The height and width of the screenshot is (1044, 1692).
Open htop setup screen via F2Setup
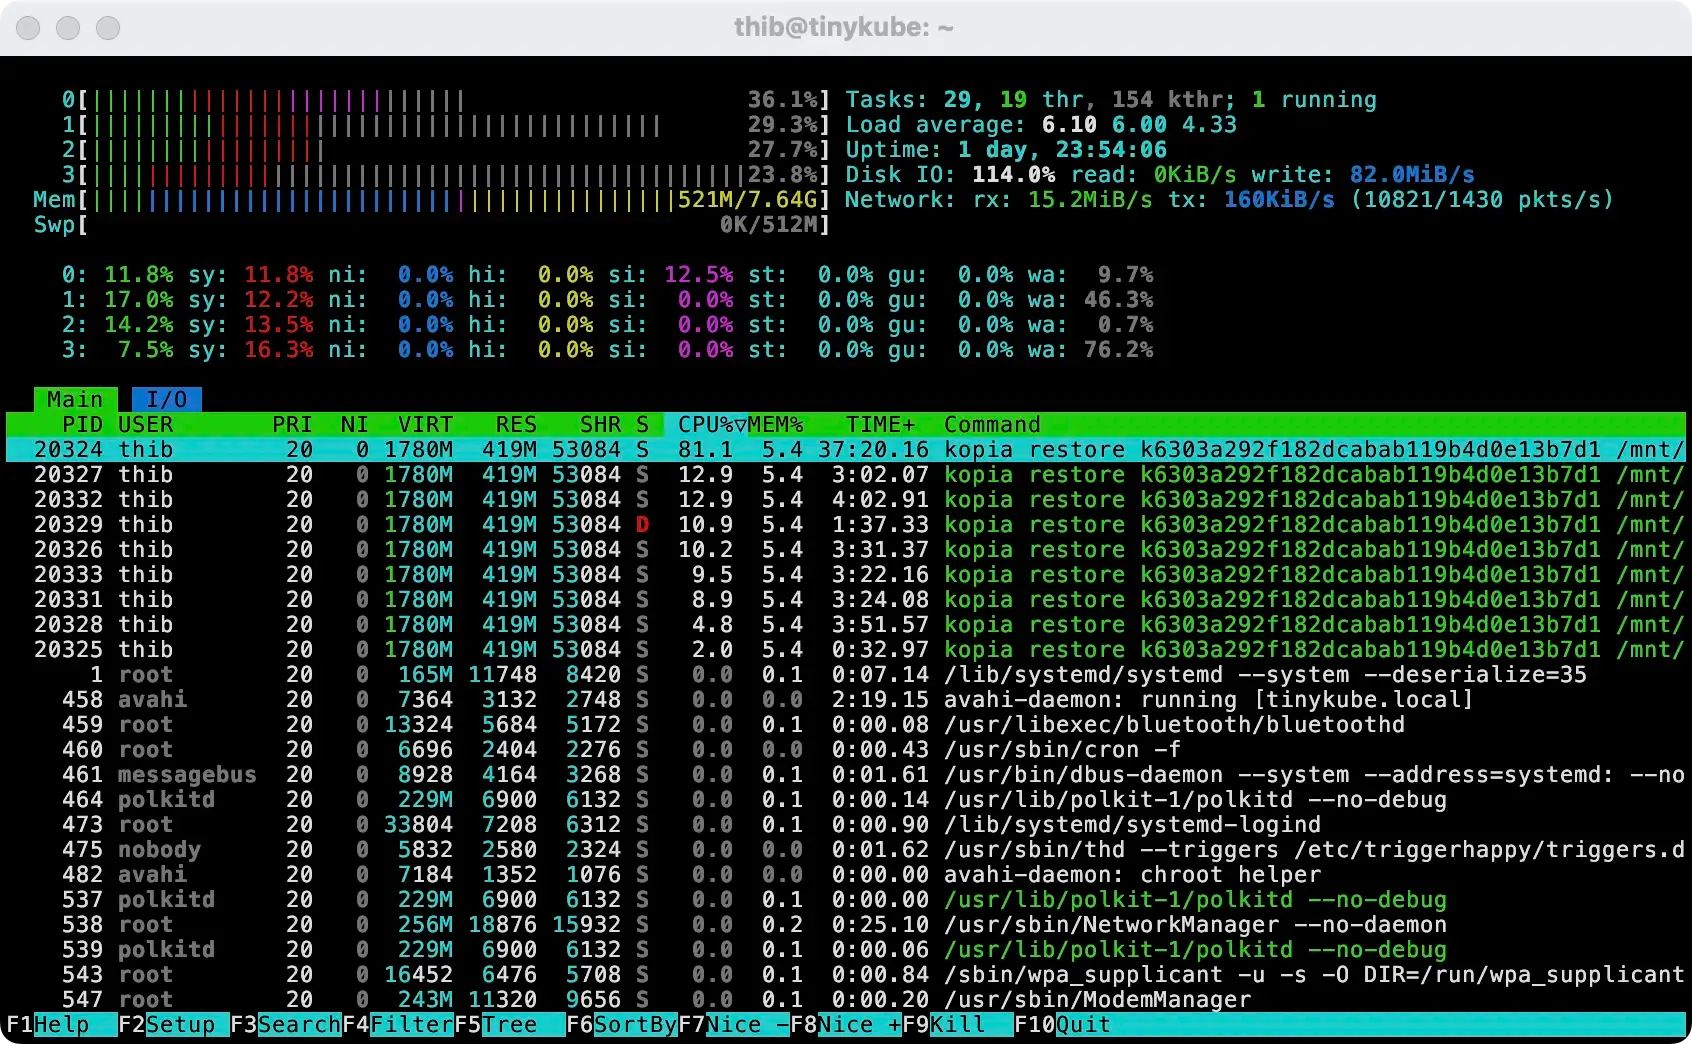[168, 1024]
